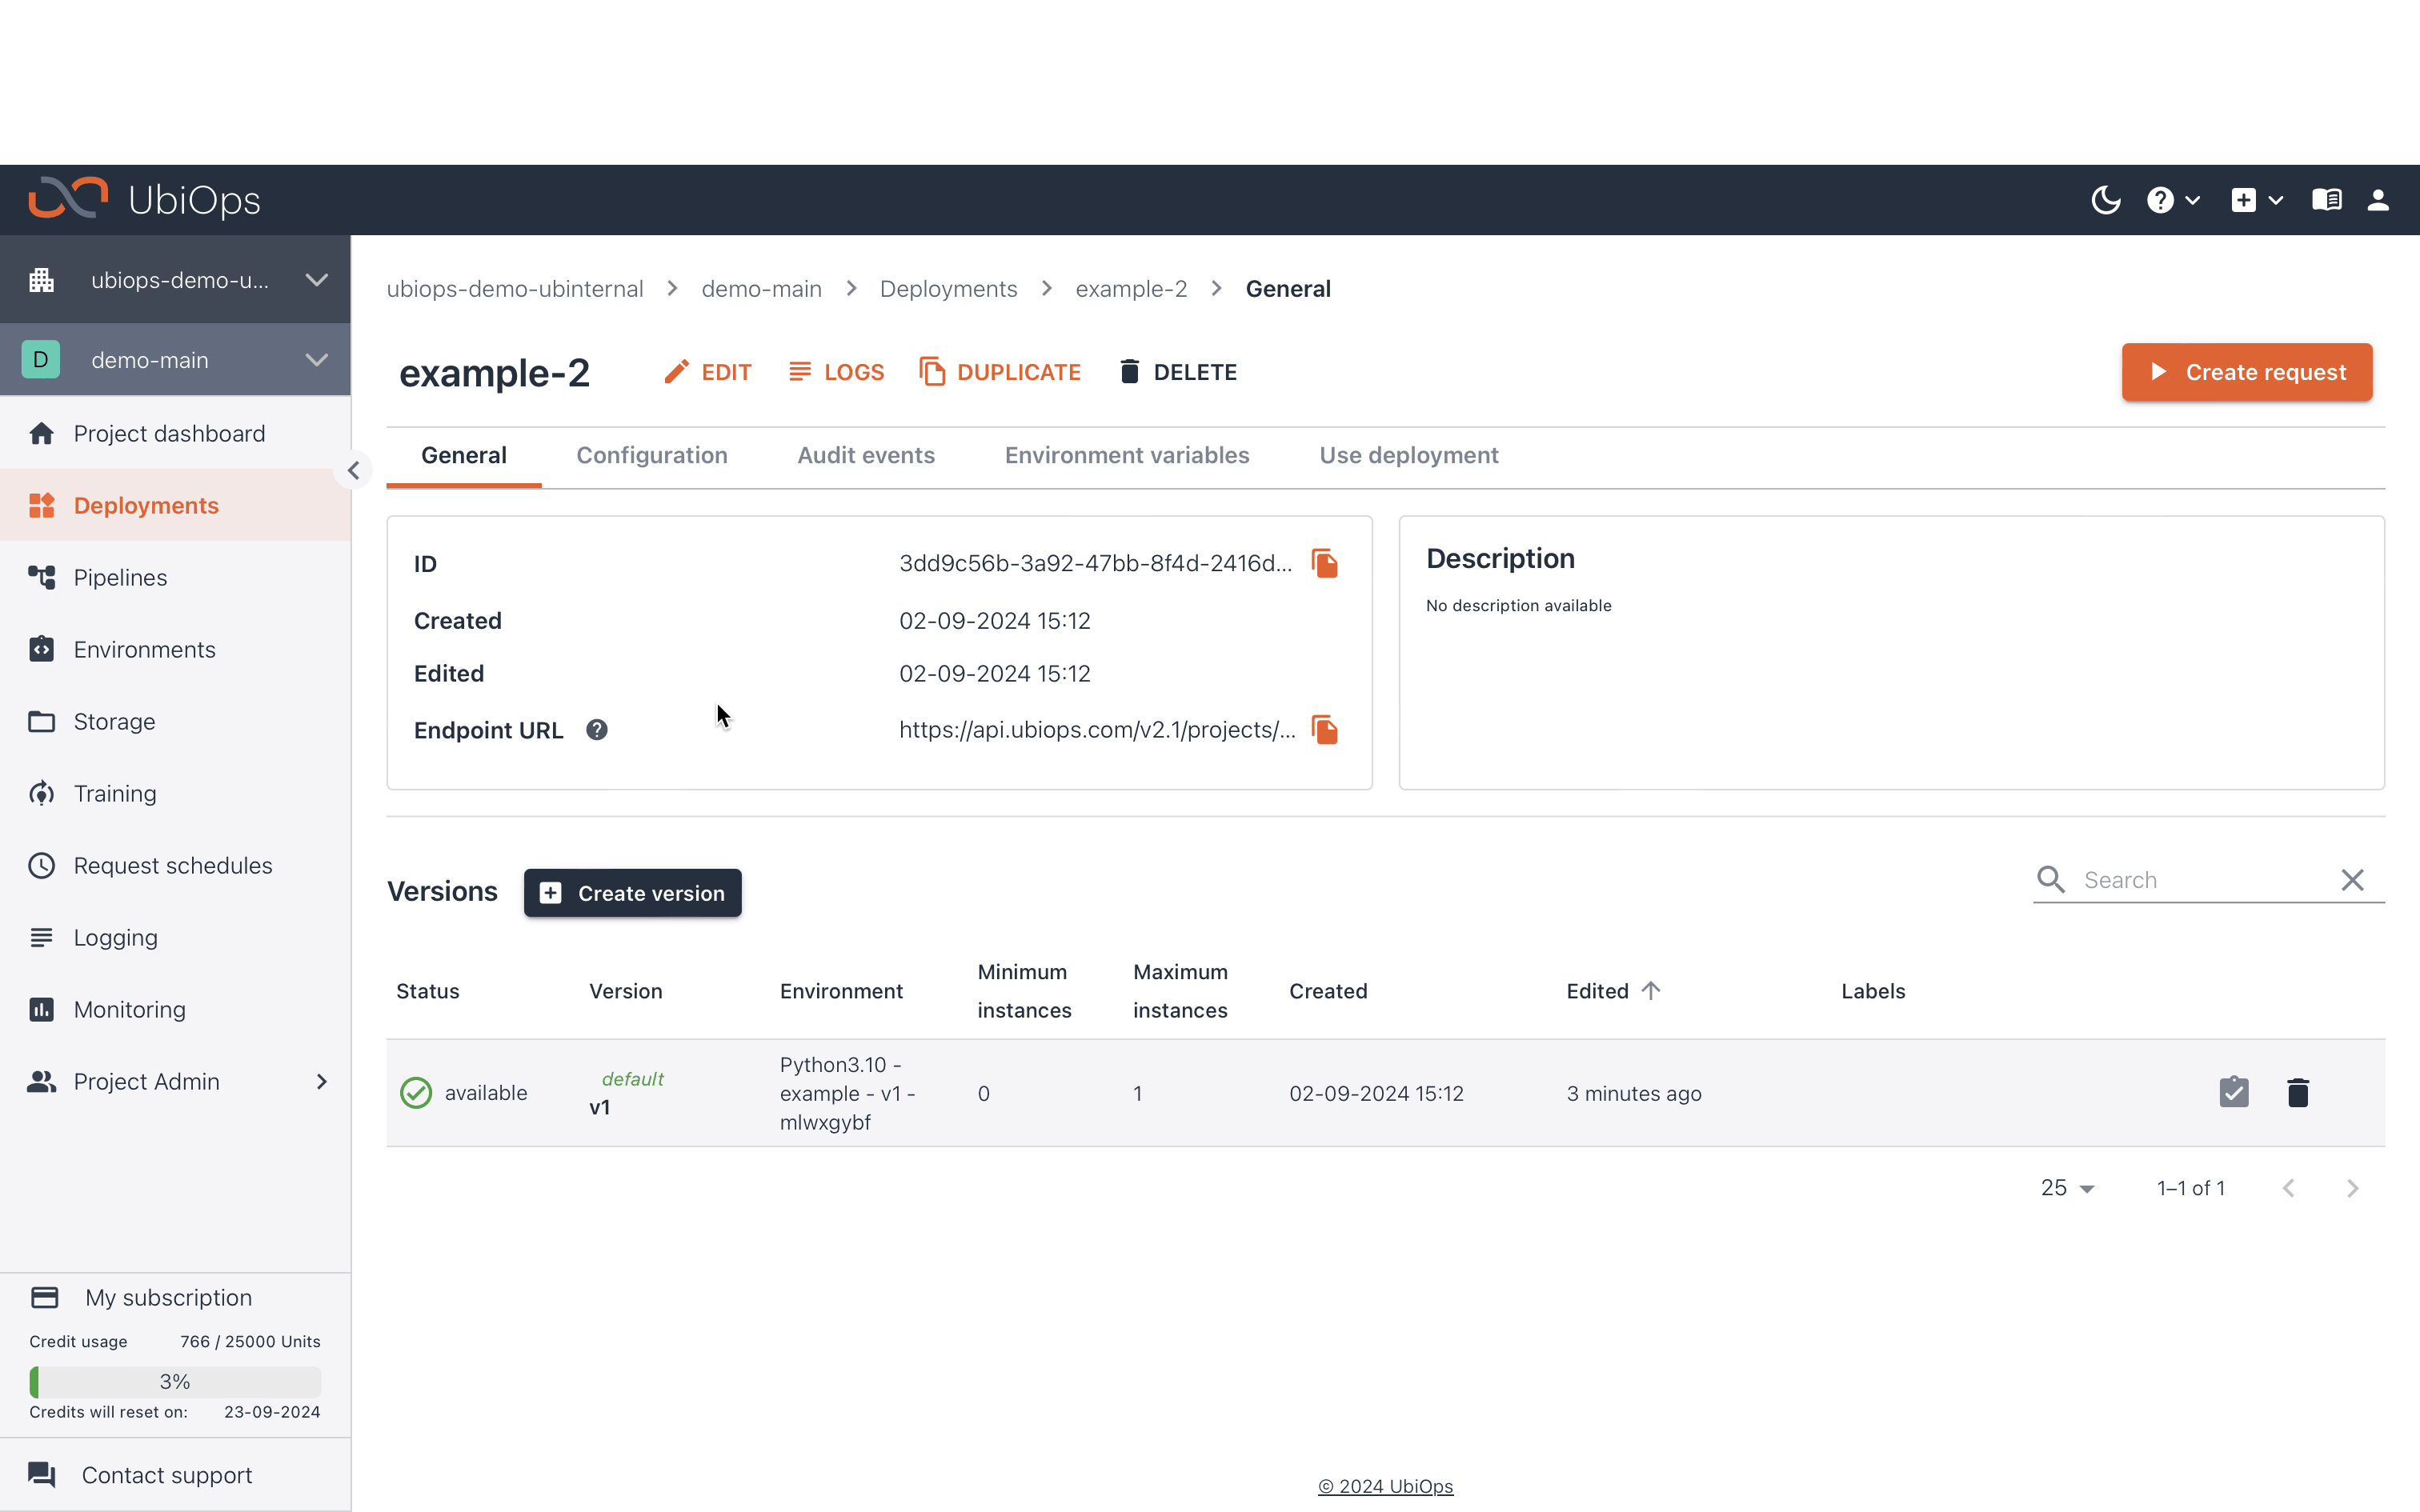2420x1512 pixels.
Task: Click the Storage sidebar icon
Action: [x=43, y=721]
